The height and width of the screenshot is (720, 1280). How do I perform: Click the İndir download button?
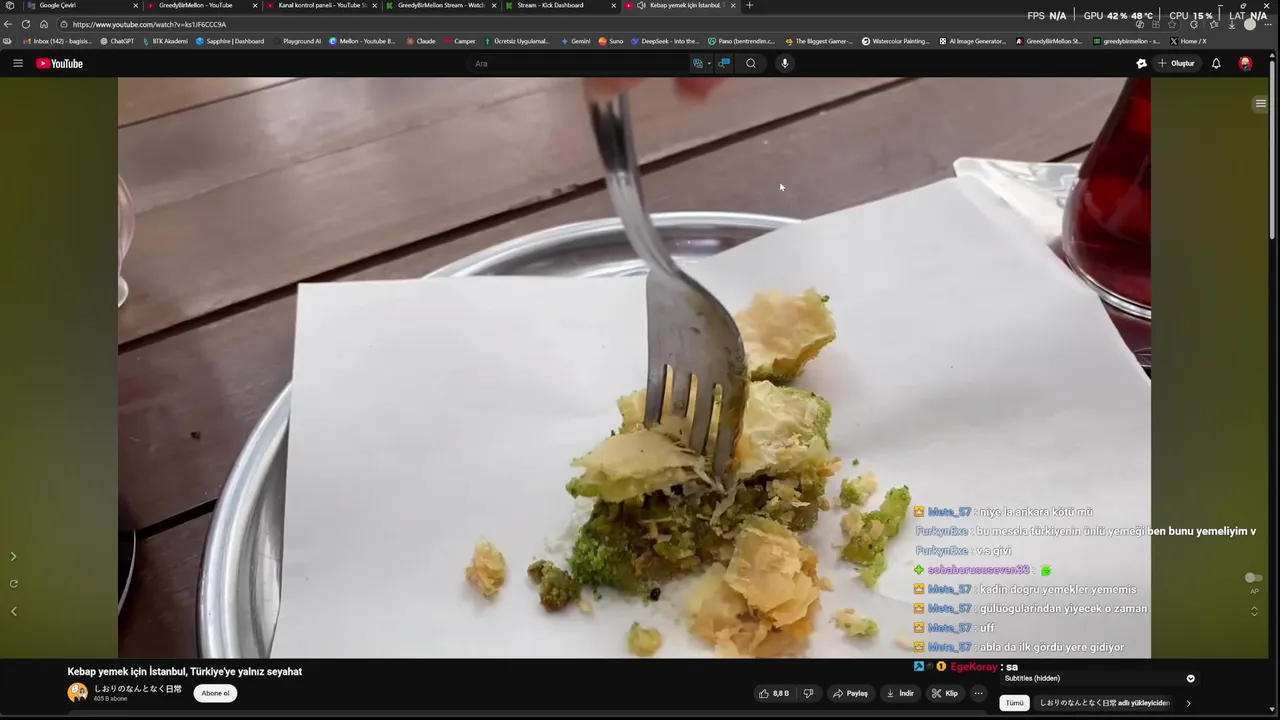[x=900, y=693]
